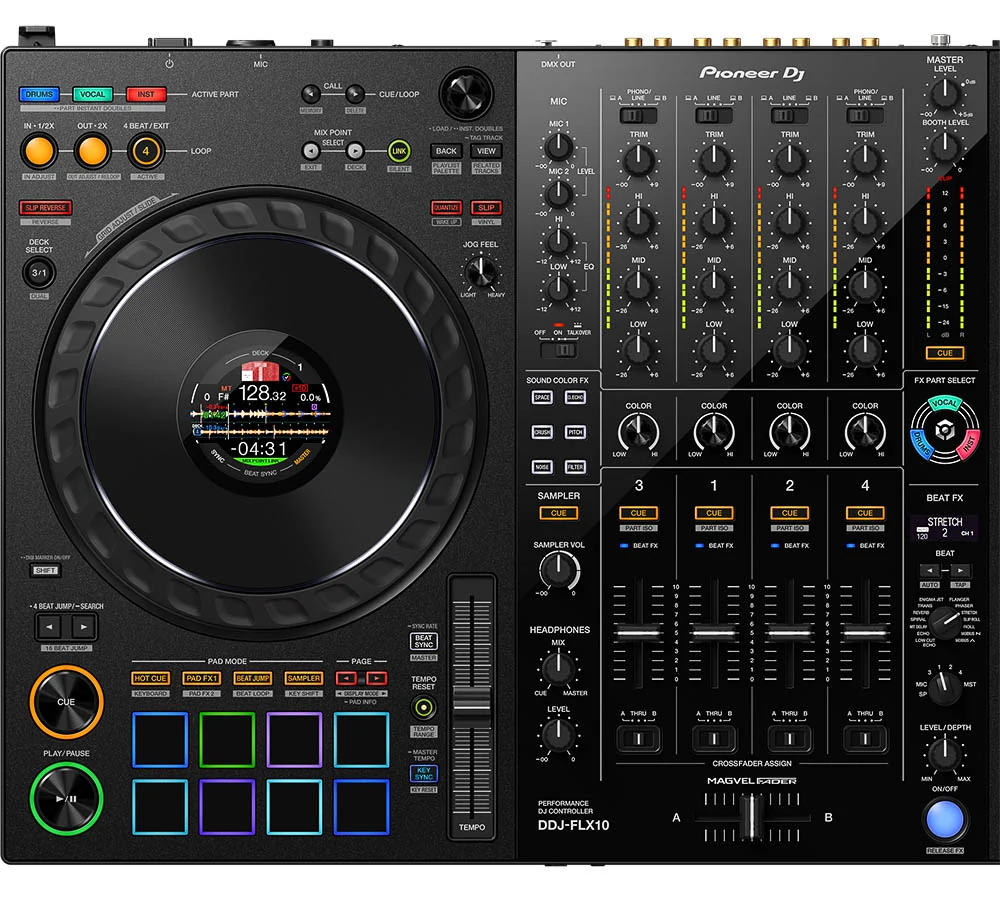Pick VOCAL in FX PART SELECT ring
This screenshot has width=1000, height=900.
click(945, 403)
